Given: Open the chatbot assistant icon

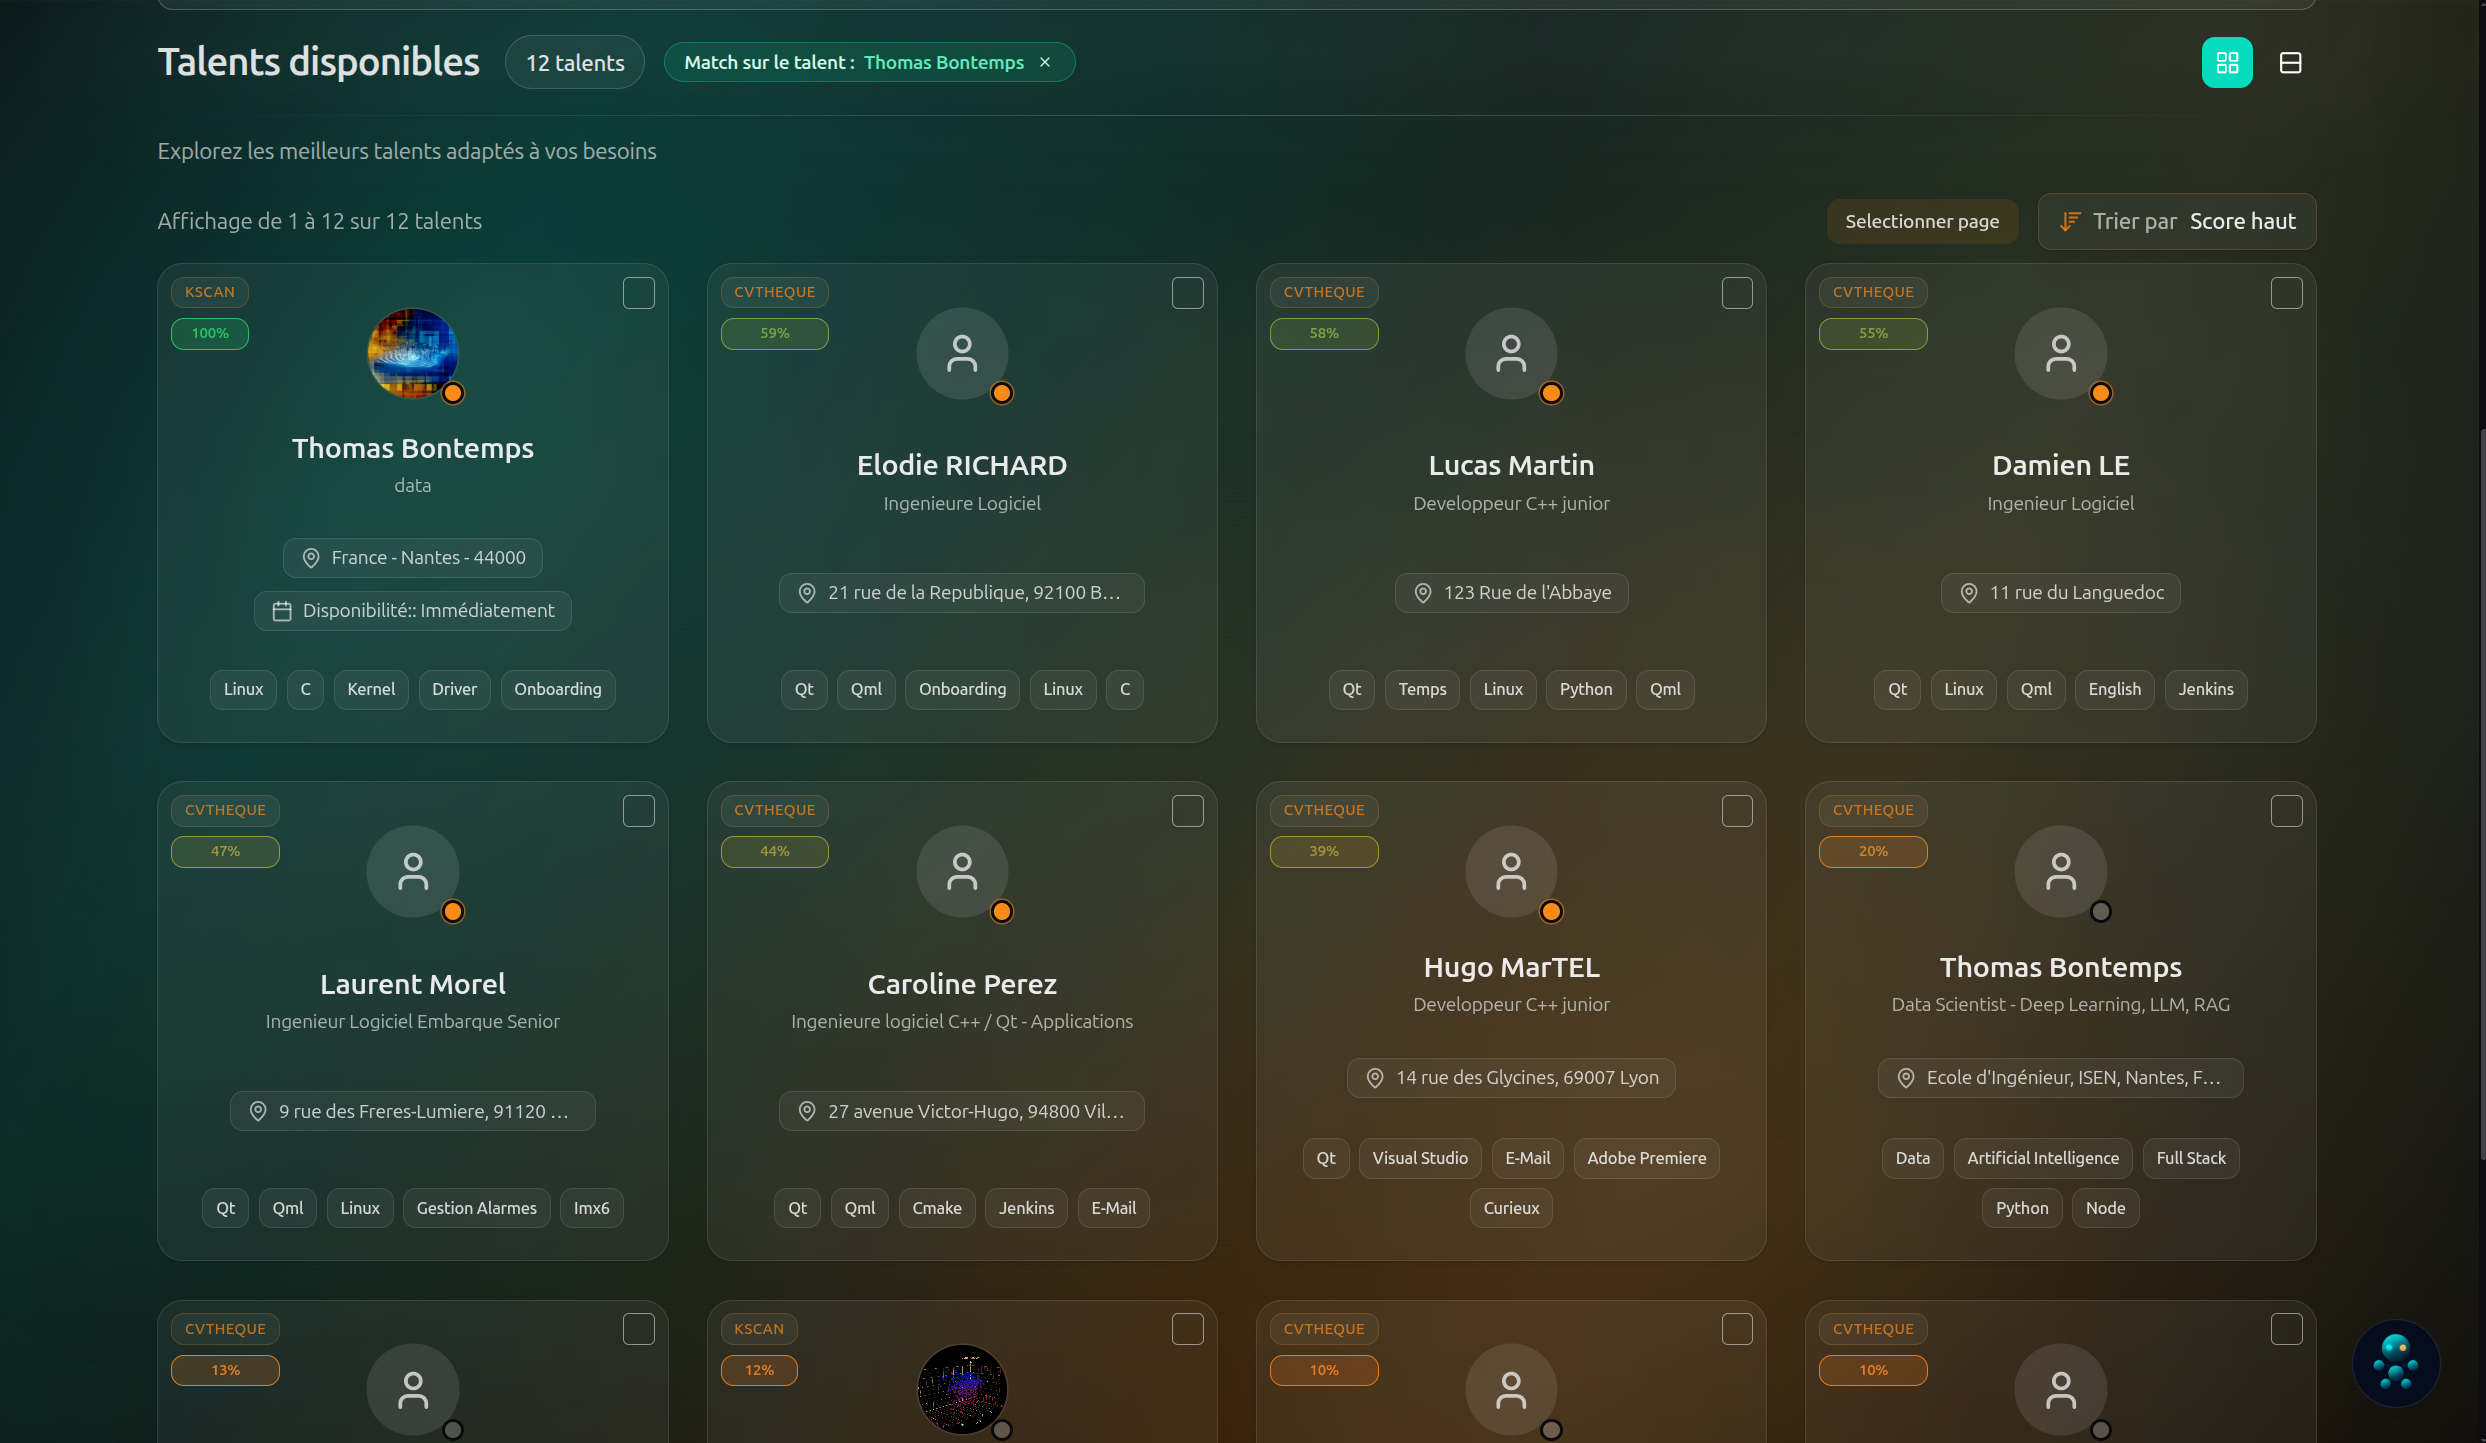Looking at the screenshot, I should click(x=2396, y=1363).
